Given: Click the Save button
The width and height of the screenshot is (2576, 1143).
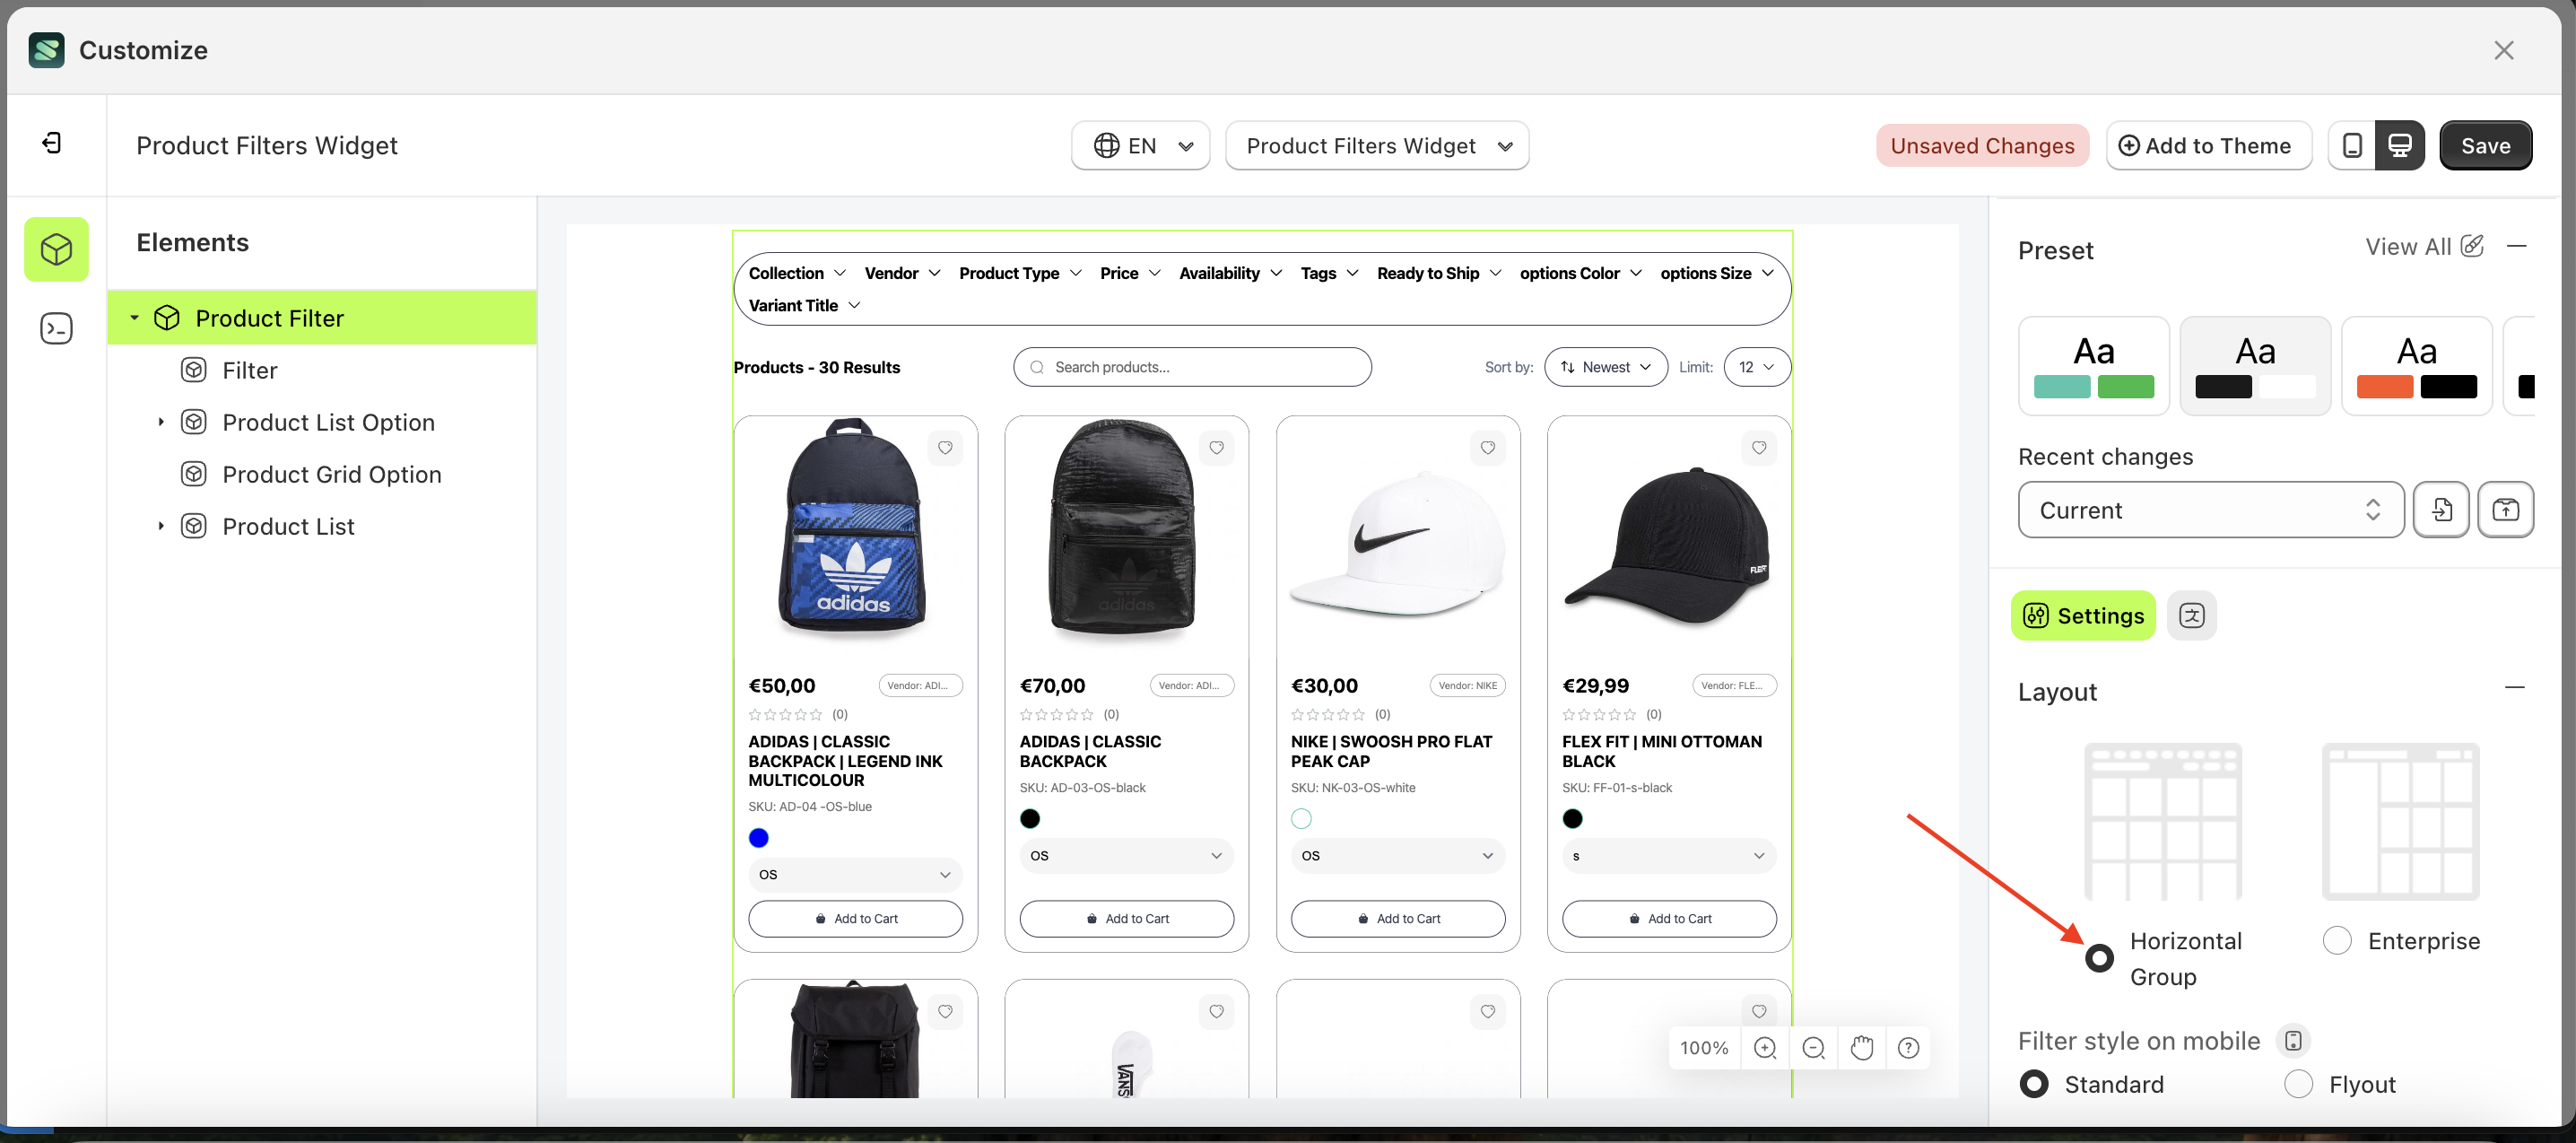Looking at the screenshot, I should [x=2485, y=146].
